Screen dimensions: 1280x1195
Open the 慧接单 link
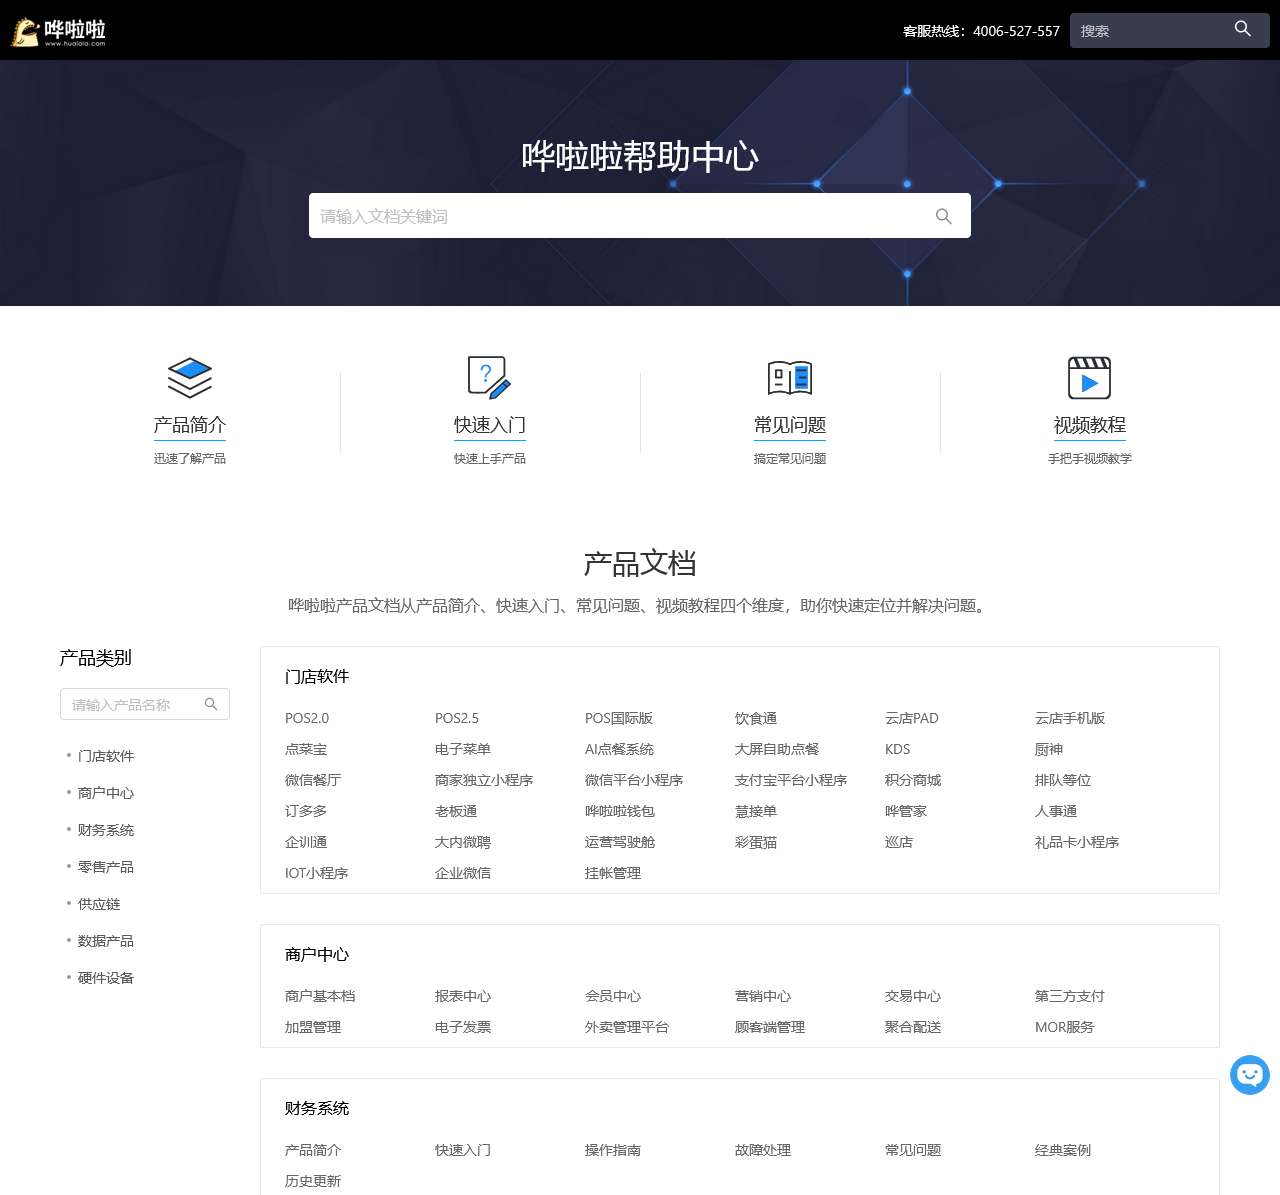(756, 811)
